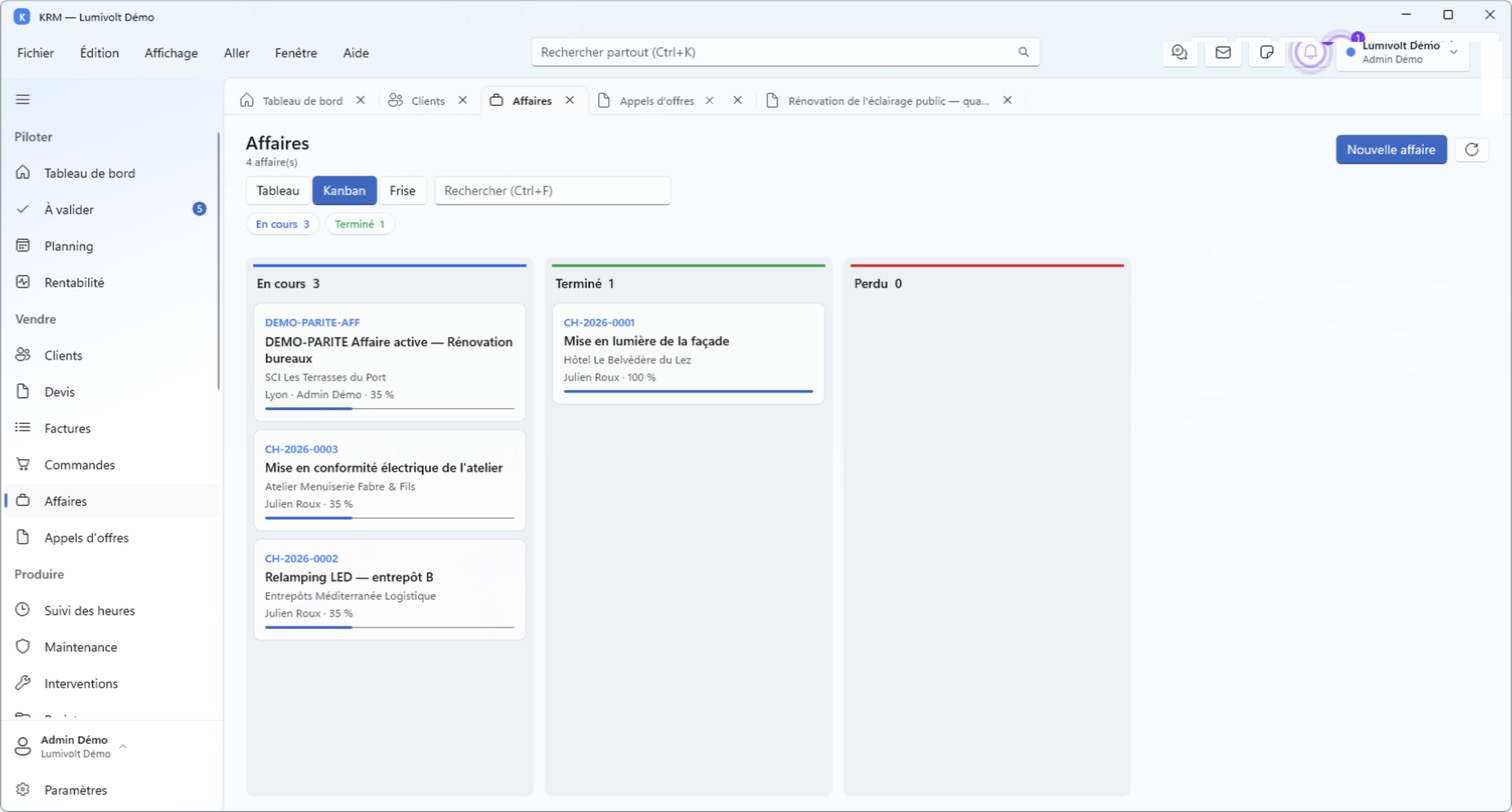Click 'Entrepôts Méditerranée Logistique' text
Screen dimensions: 1512x812
point(350,596)
